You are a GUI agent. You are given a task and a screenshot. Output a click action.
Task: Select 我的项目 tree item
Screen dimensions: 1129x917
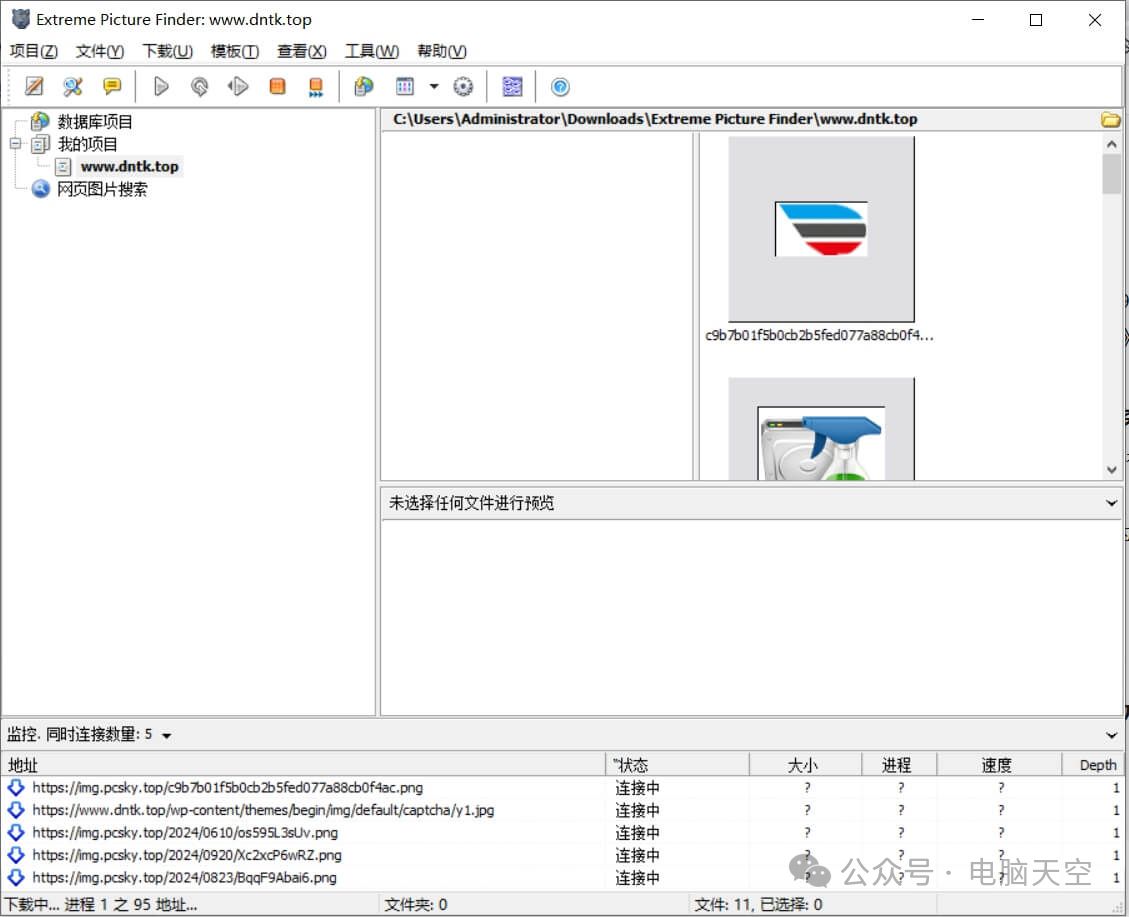(87, 144)
